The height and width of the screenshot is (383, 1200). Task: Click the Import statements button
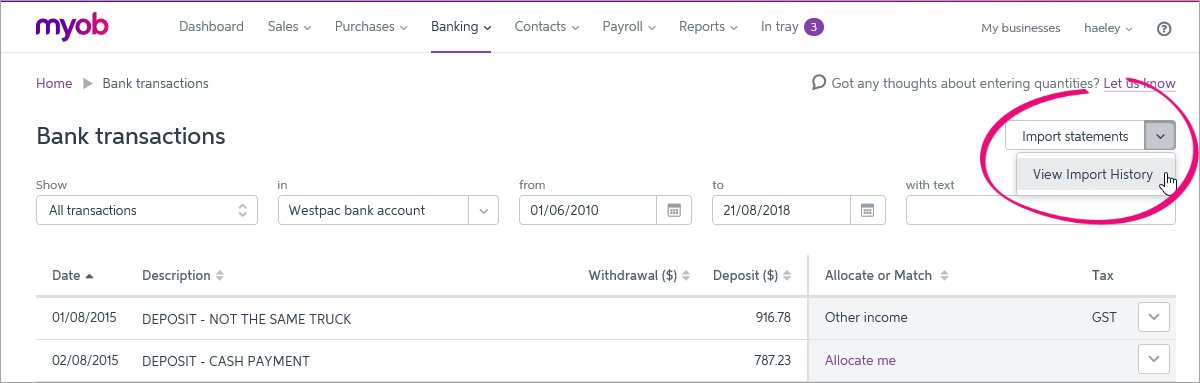(1075, 136)
